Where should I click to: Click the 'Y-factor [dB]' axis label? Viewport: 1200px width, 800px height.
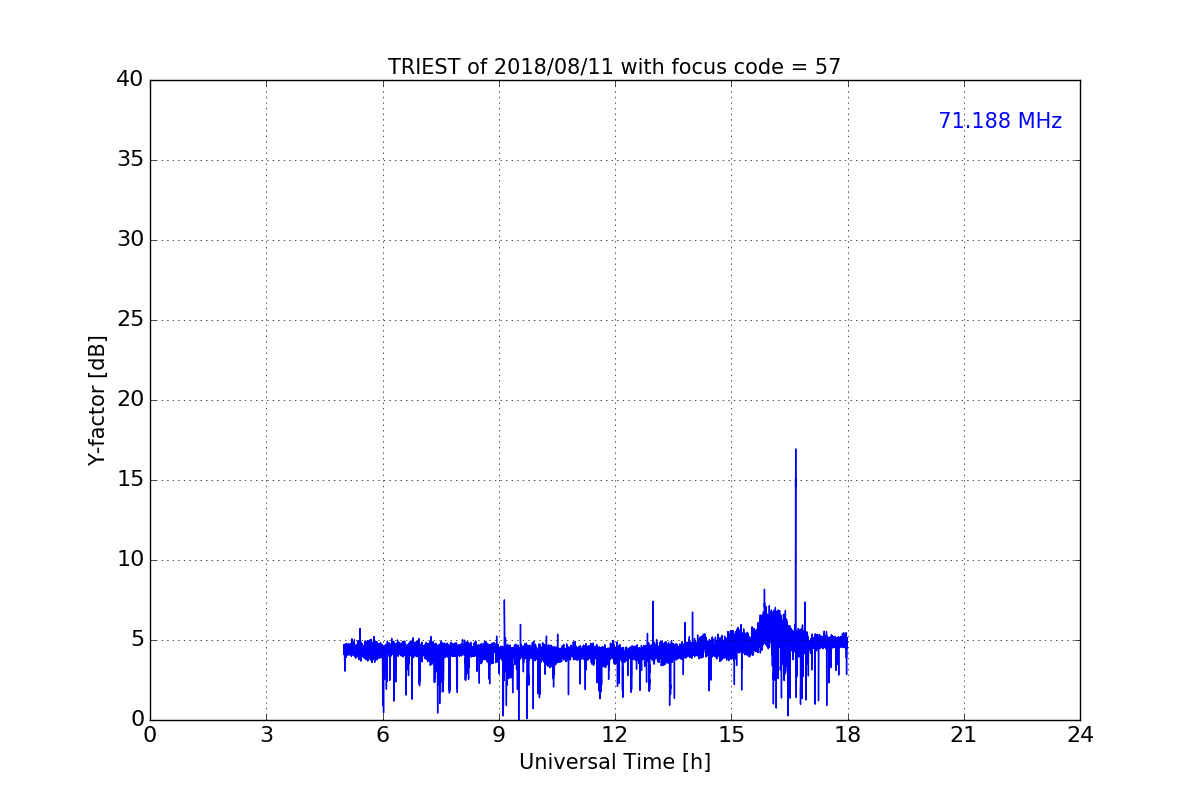click(x=97, y=400)
